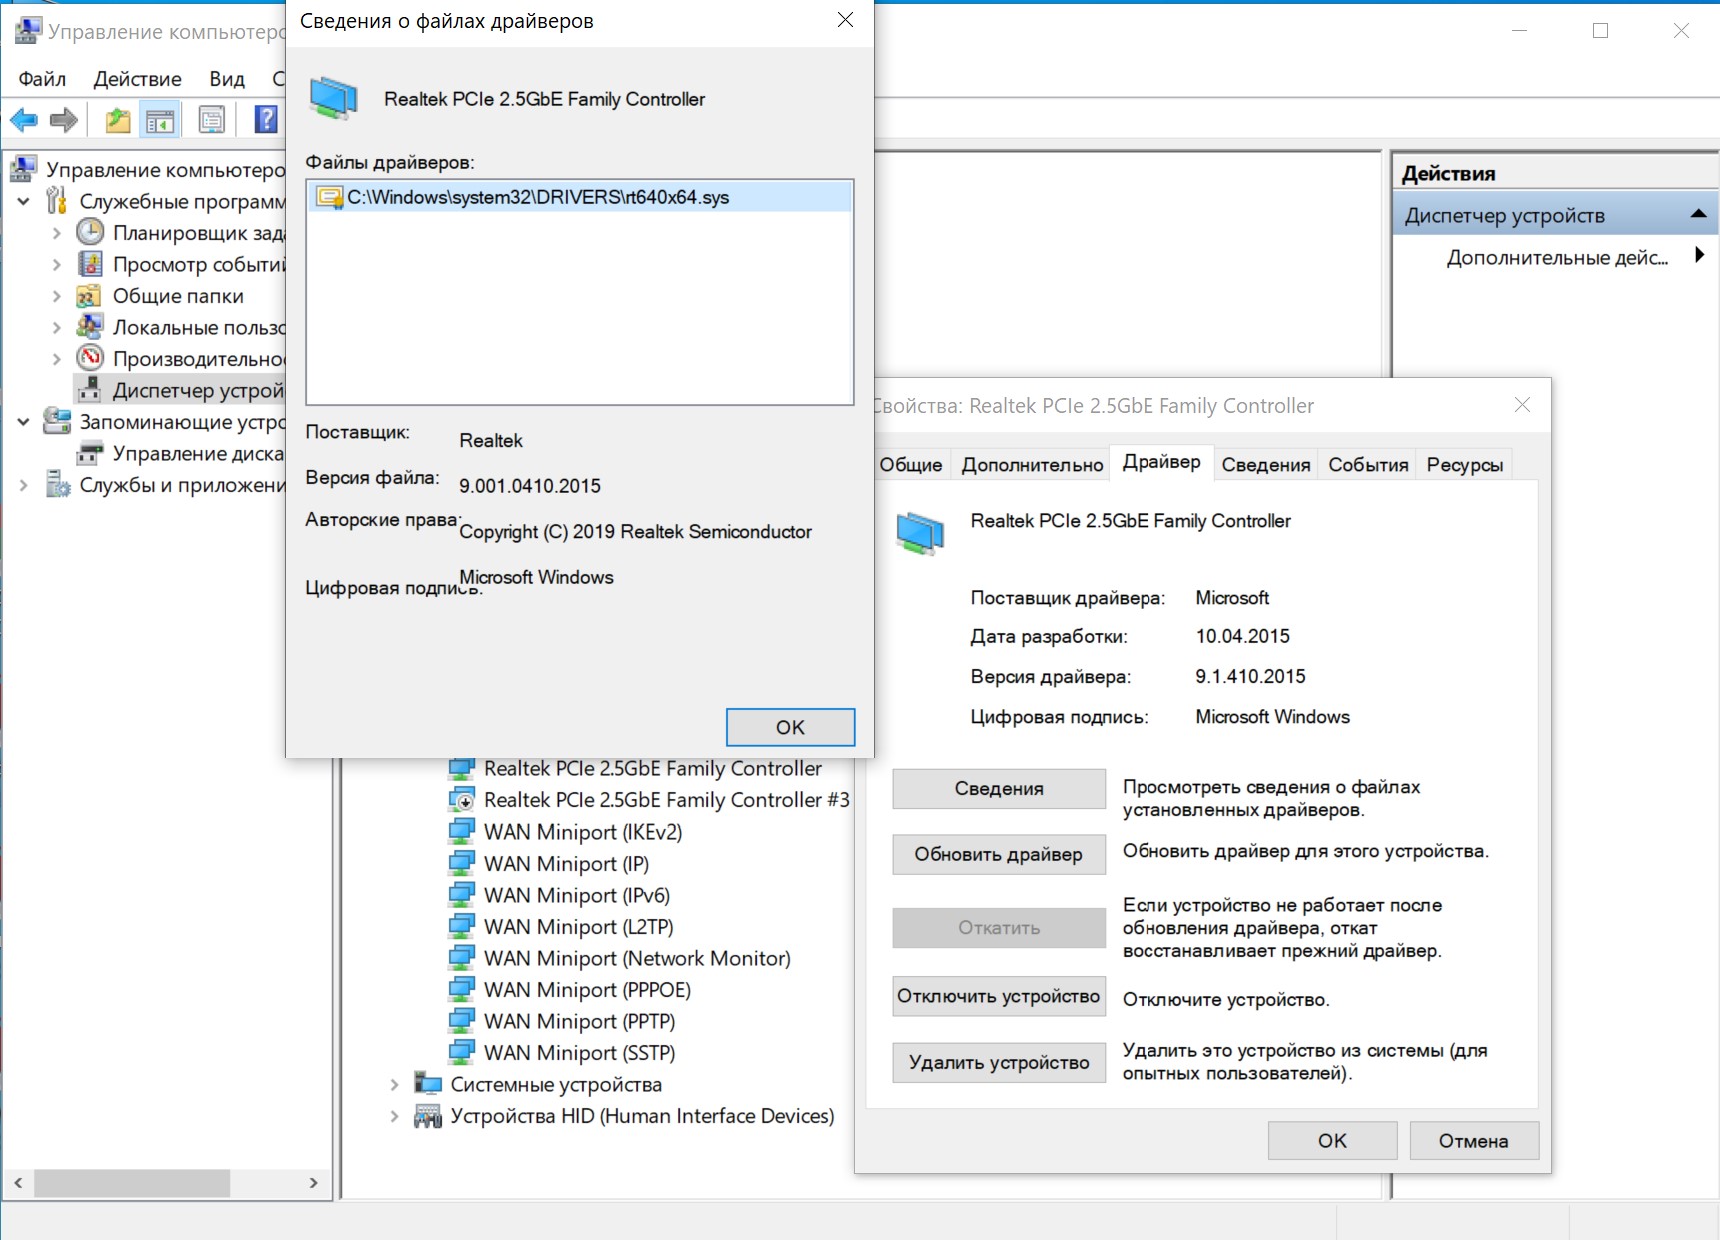Open the Вид menu
The height and width of the screenshot is (1240, 1720).
[x=227, y=79]
